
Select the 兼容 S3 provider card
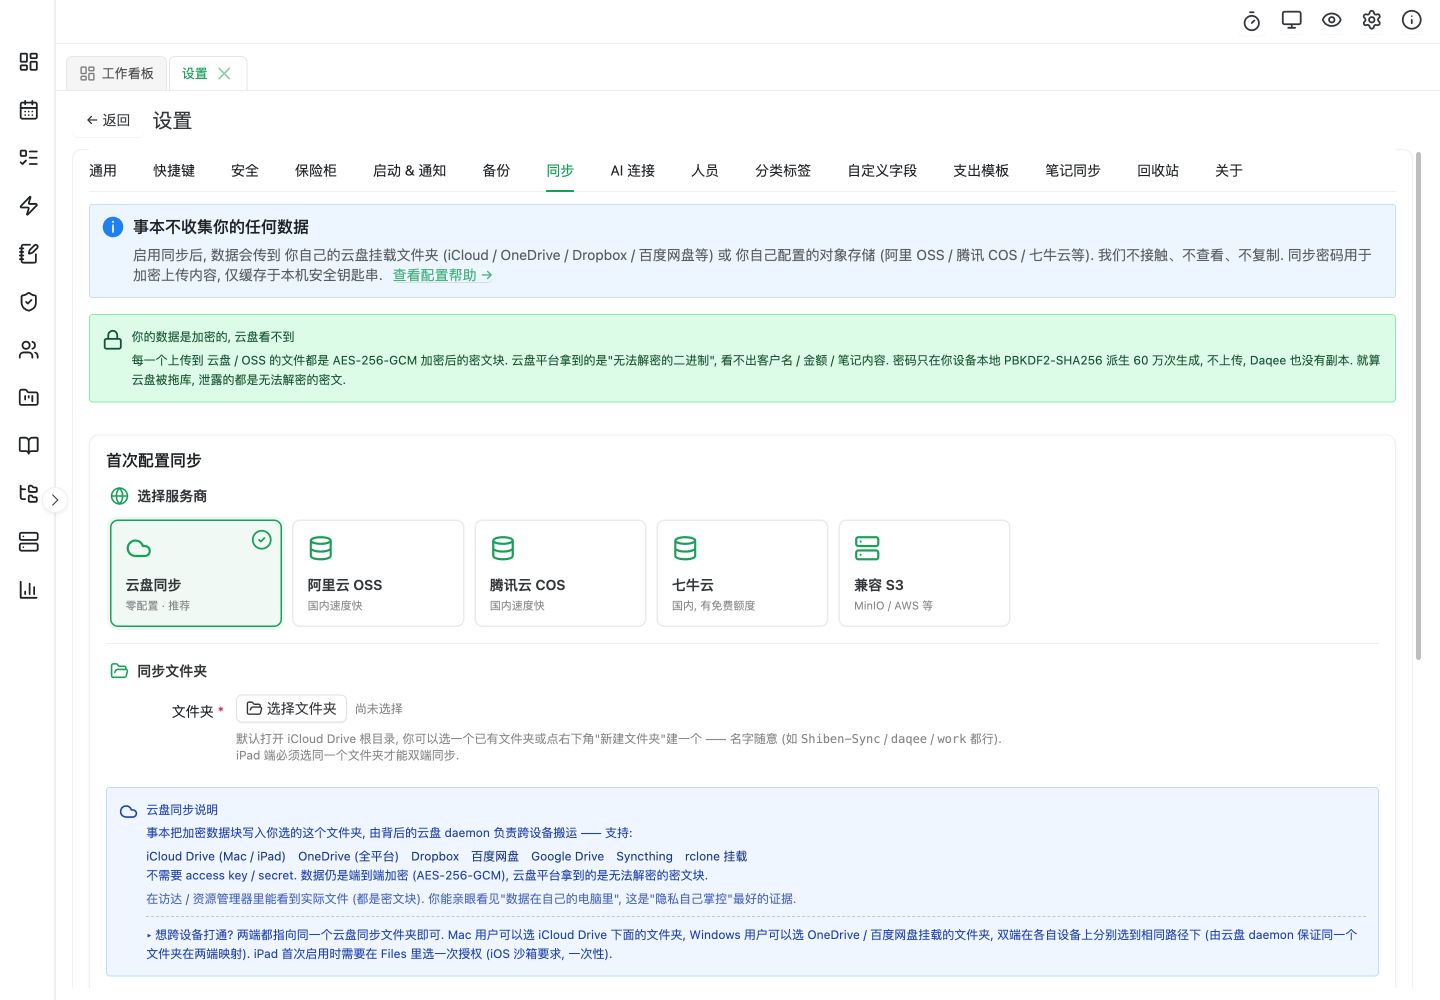[924, 573]
